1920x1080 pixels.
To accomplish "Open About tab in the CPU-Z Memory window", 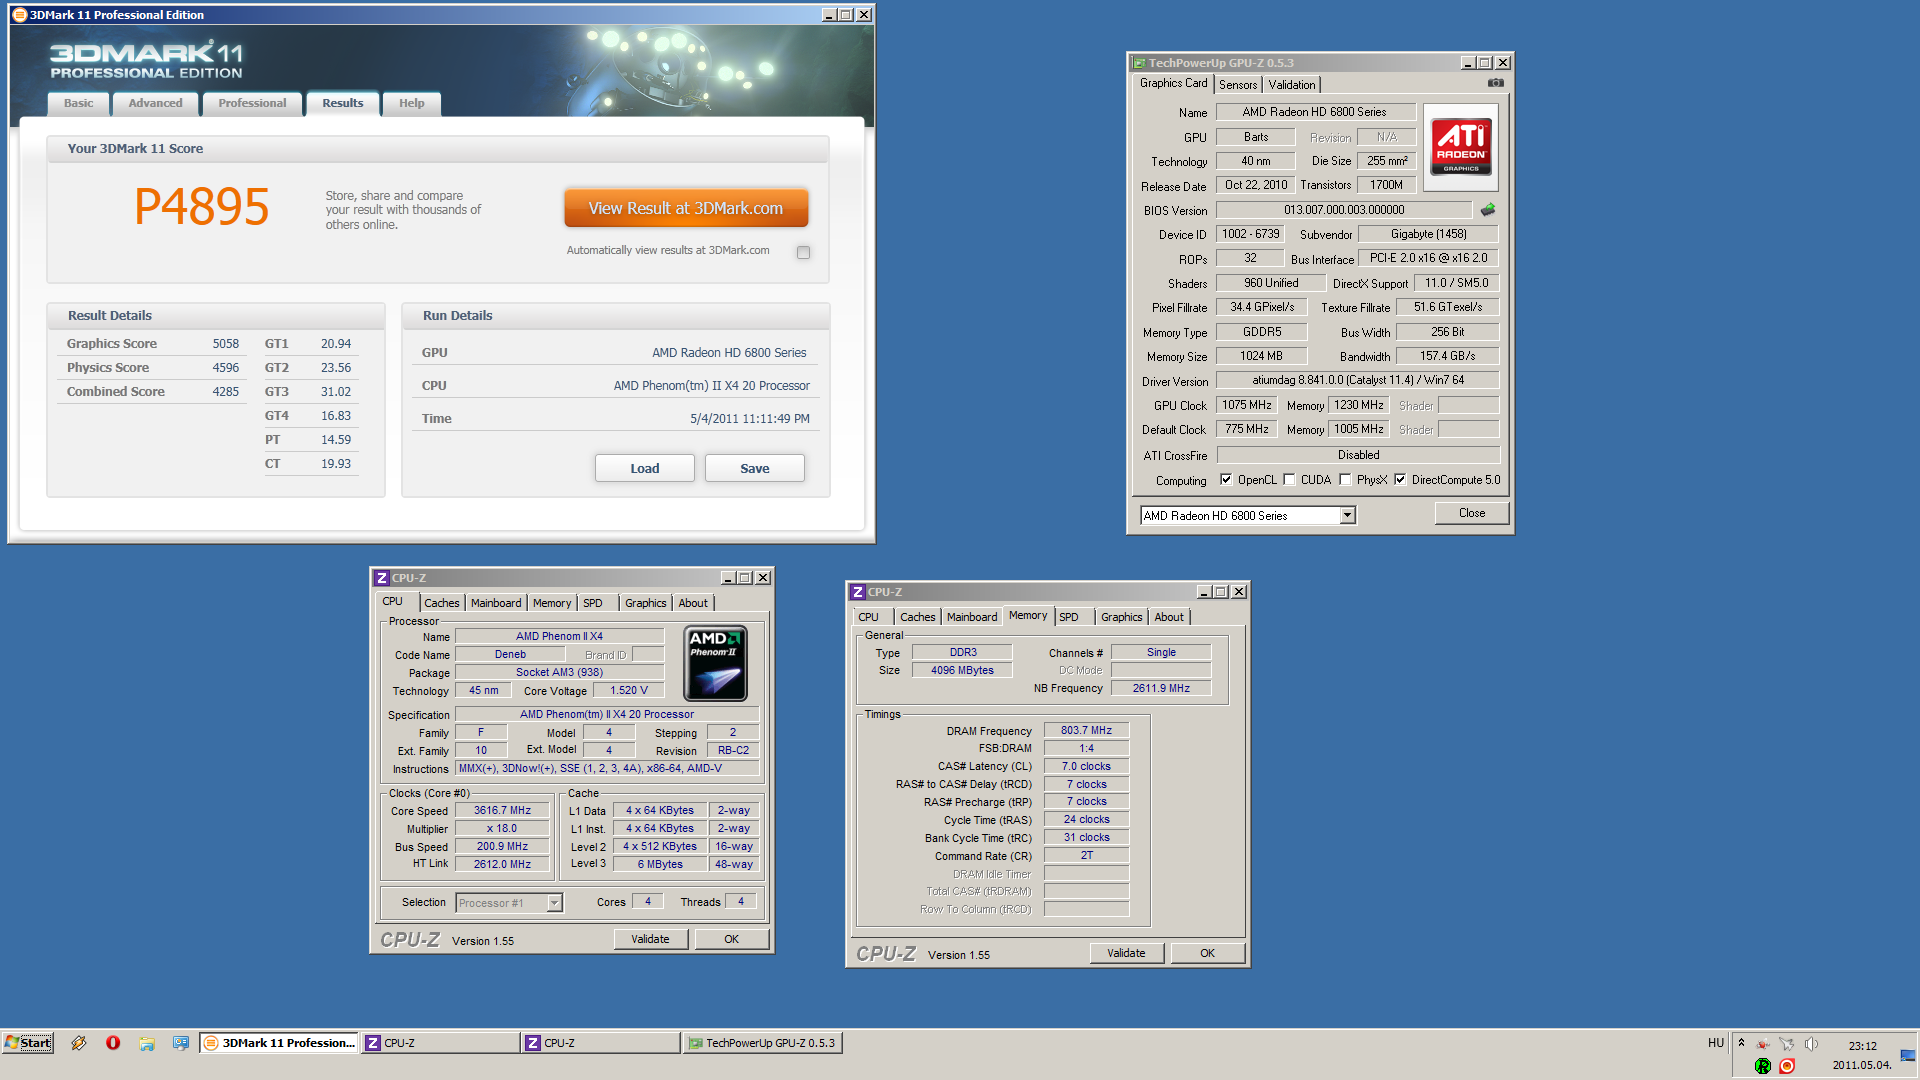I will pos(1169,617).
